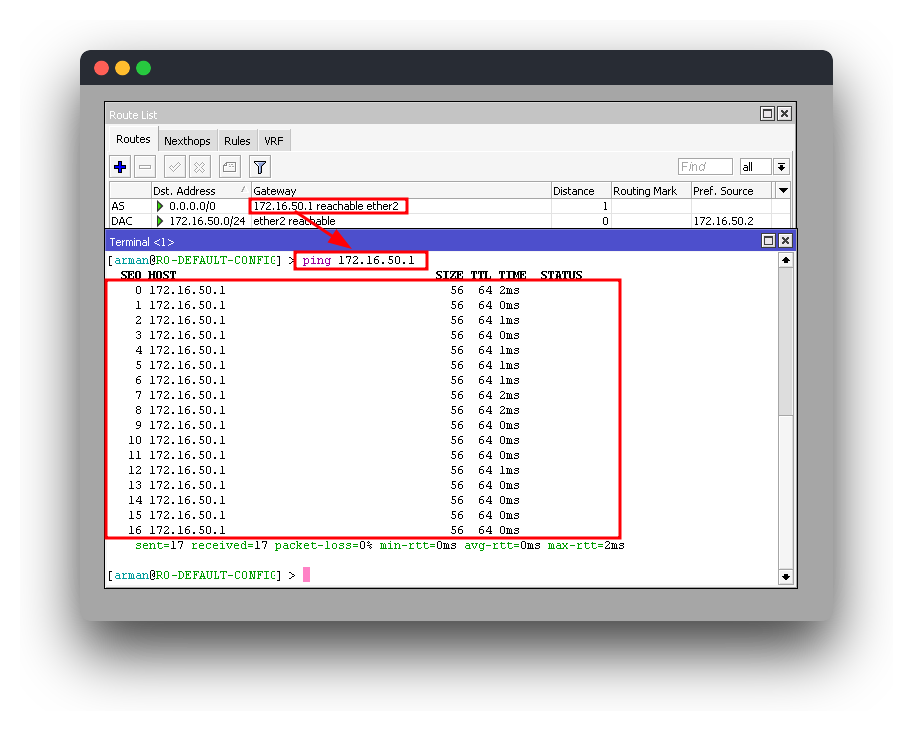Click the Gateway column header
This screenshot has height=731, width=913.
[400, 190]
